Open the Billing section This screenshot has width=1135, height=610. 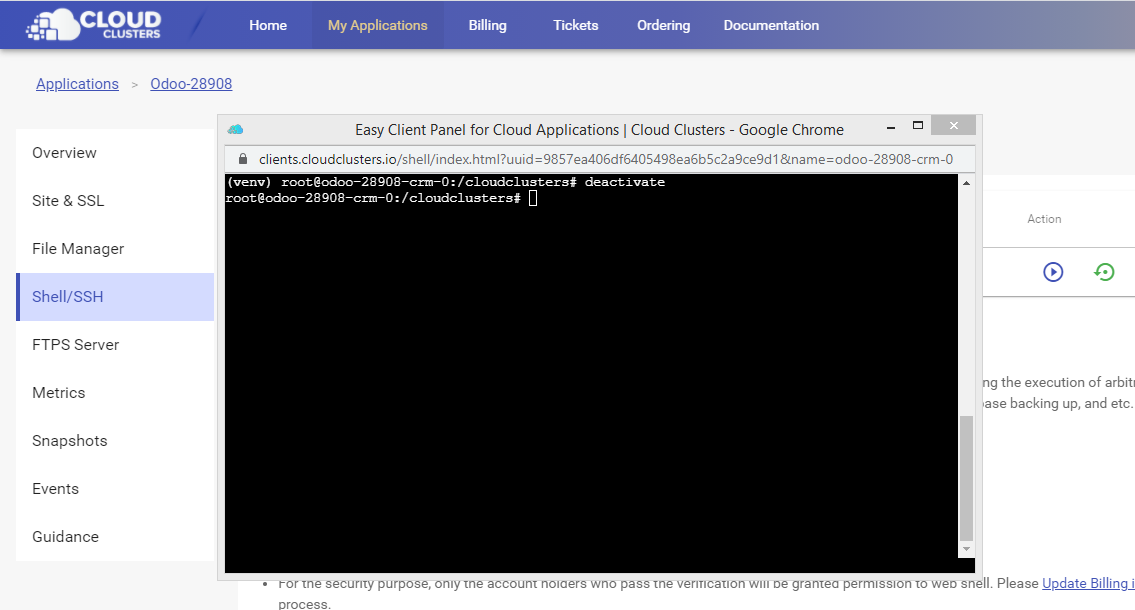tap(487, 25)
